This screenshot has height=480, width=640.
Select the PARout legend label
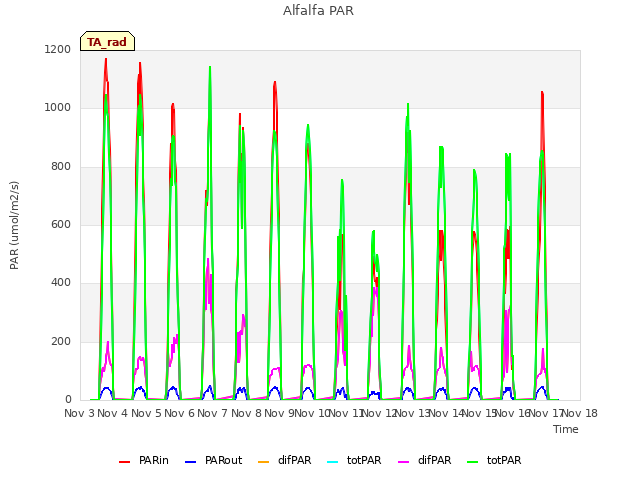pos(223,460)
